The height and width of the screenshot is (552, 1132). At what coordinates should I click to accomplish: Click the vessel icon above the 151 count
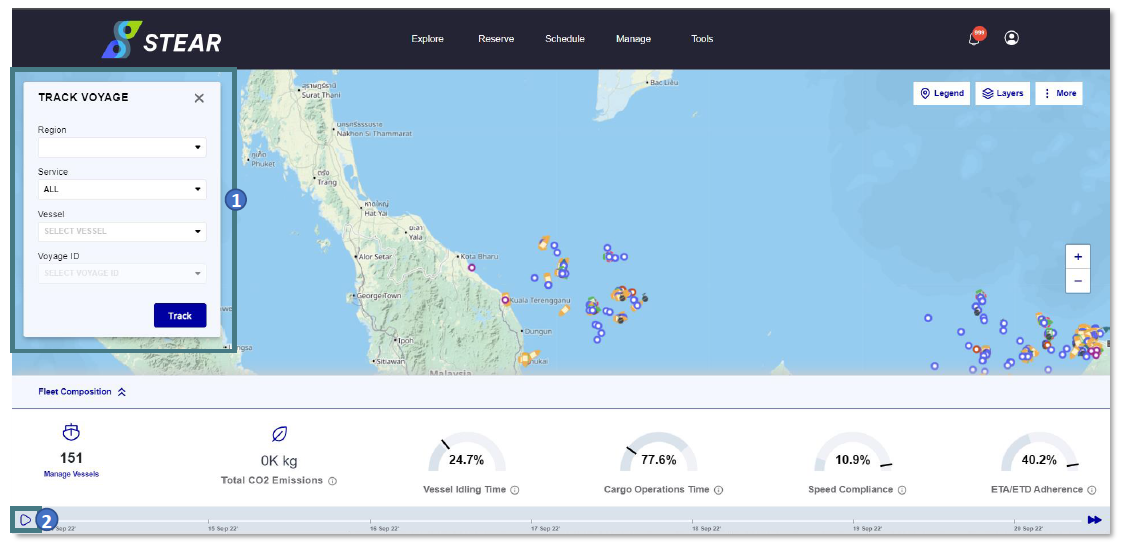click(x=71, y=432)
